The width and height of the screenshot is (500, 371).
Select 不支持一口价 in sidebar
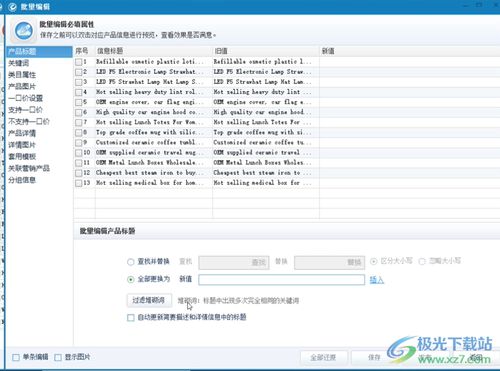29,121
